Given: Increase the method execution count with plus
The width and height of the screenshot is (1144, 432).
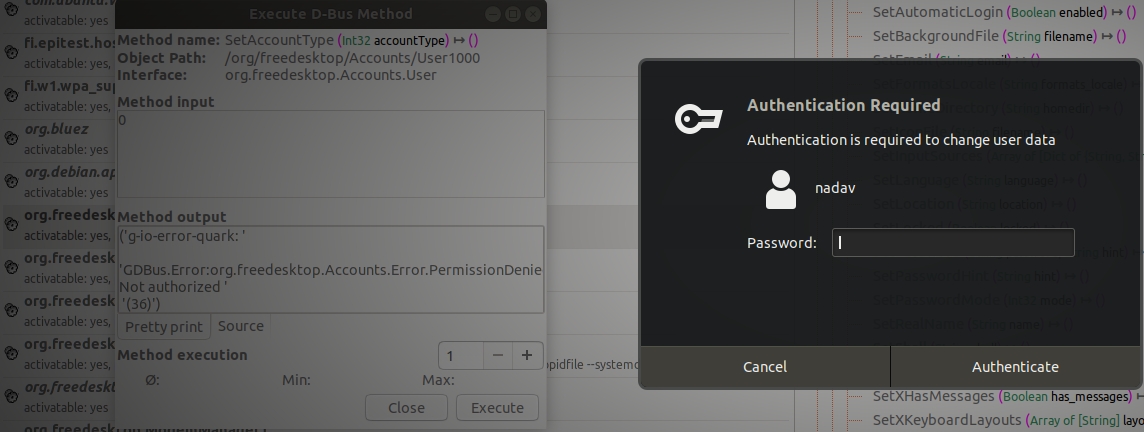Looking at the screenshot, I should (527, 355).
